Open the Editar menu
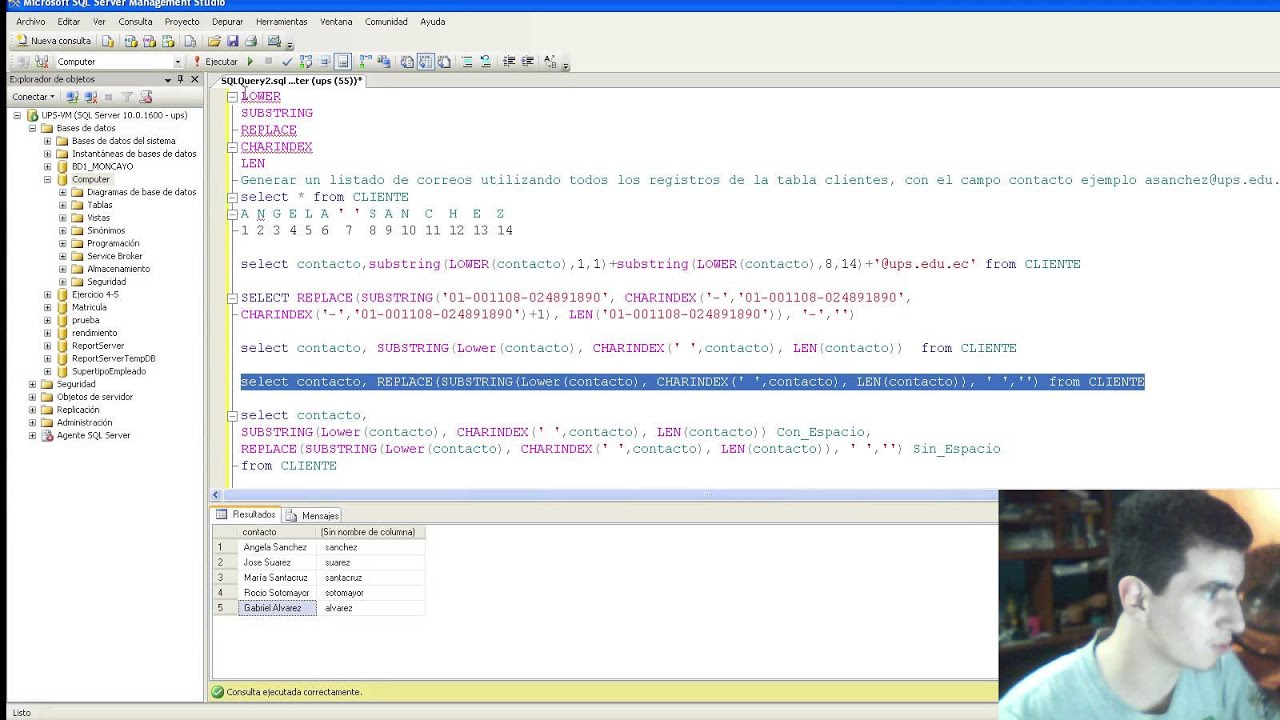This screenshot has width=1280, height=720. [x=68, y=21]
